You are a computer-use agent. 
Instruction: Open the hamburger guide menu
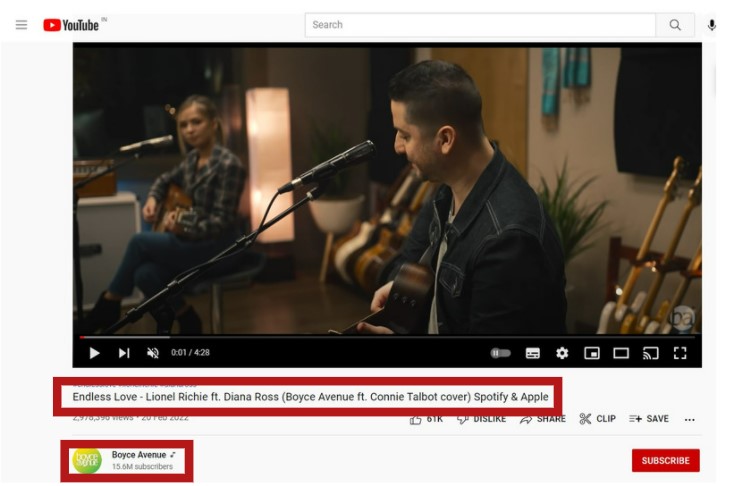pyautogui.click(x=21, y=25)
